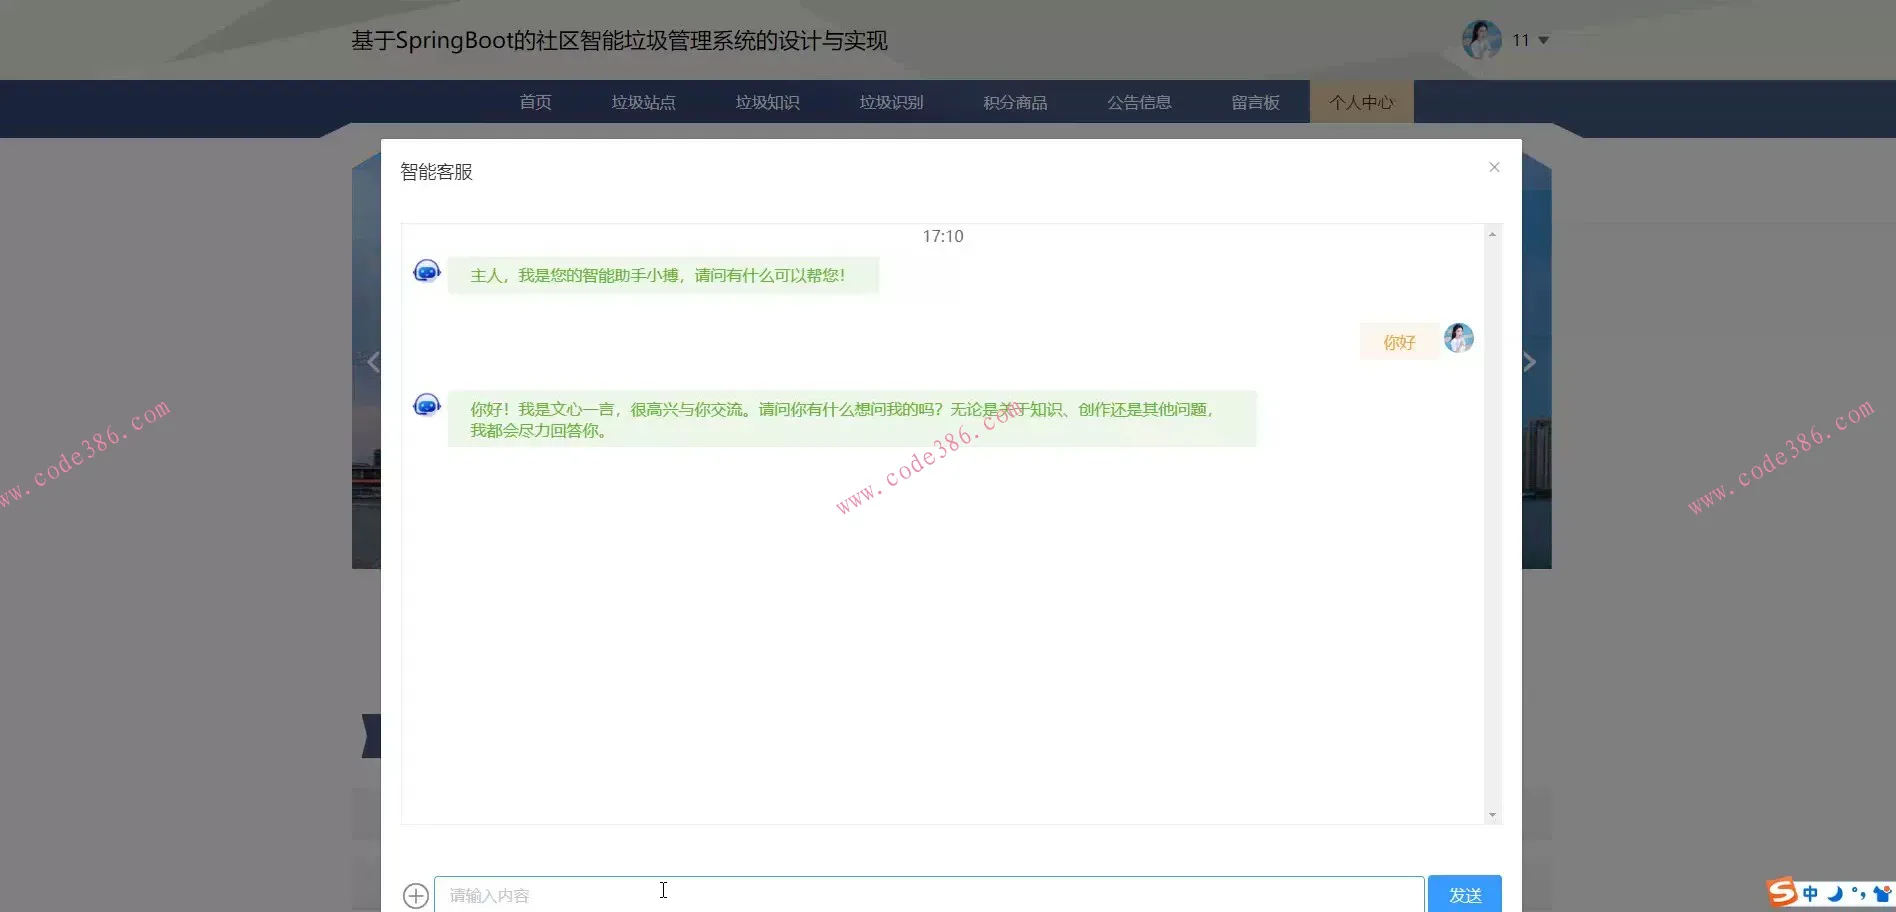1896x912 pixels.
Task: Select the moon icon in the system tray
Action: click(x=1835, y=893)
